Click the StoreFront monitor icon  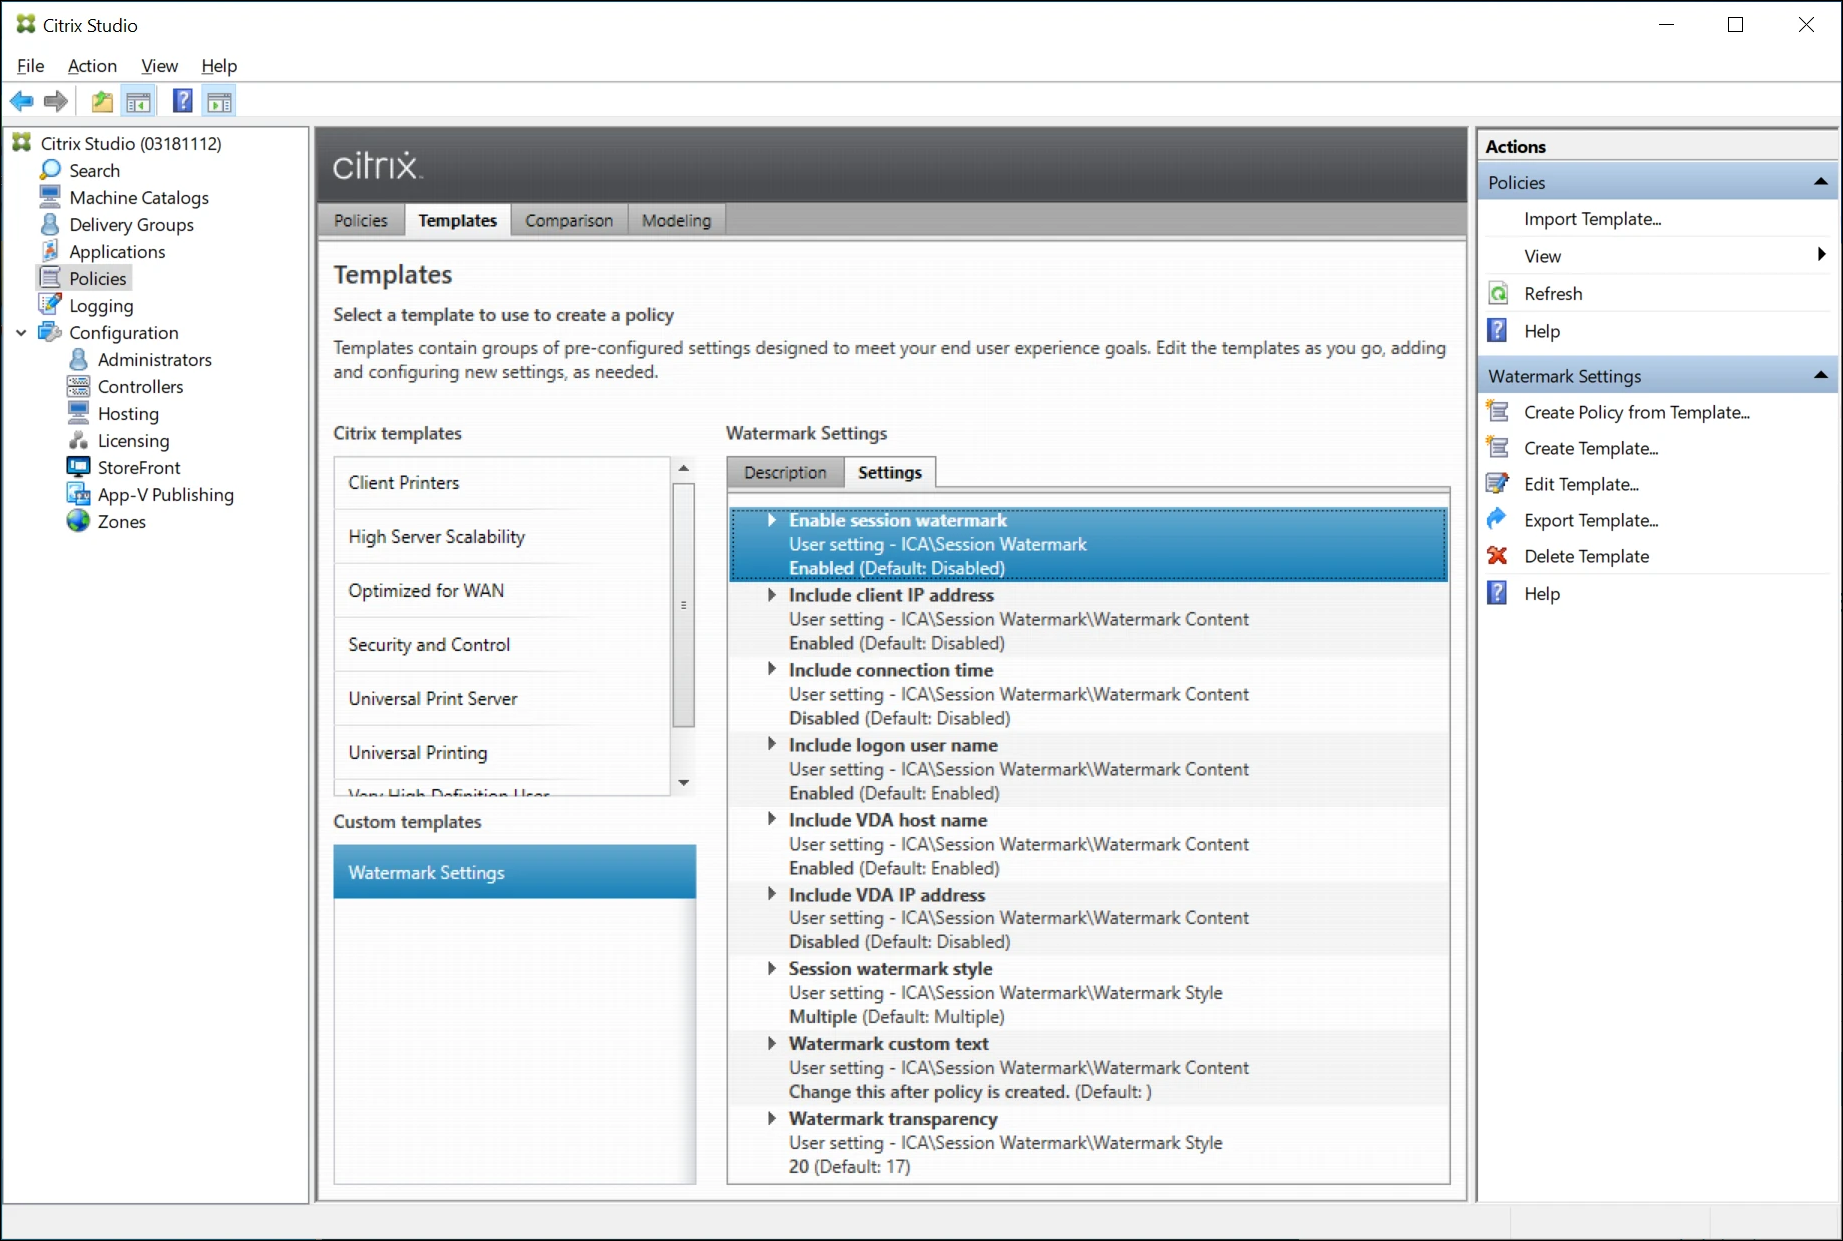[79, 467]
